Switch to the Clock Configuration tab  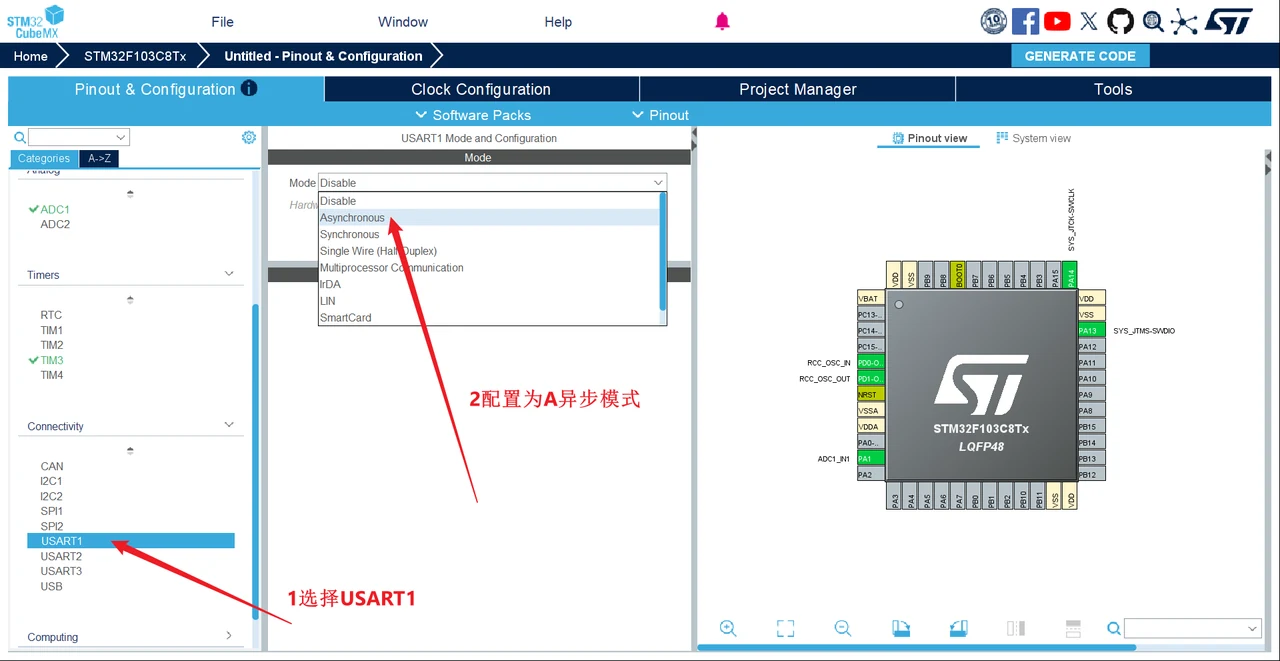(x=481, y=89)
